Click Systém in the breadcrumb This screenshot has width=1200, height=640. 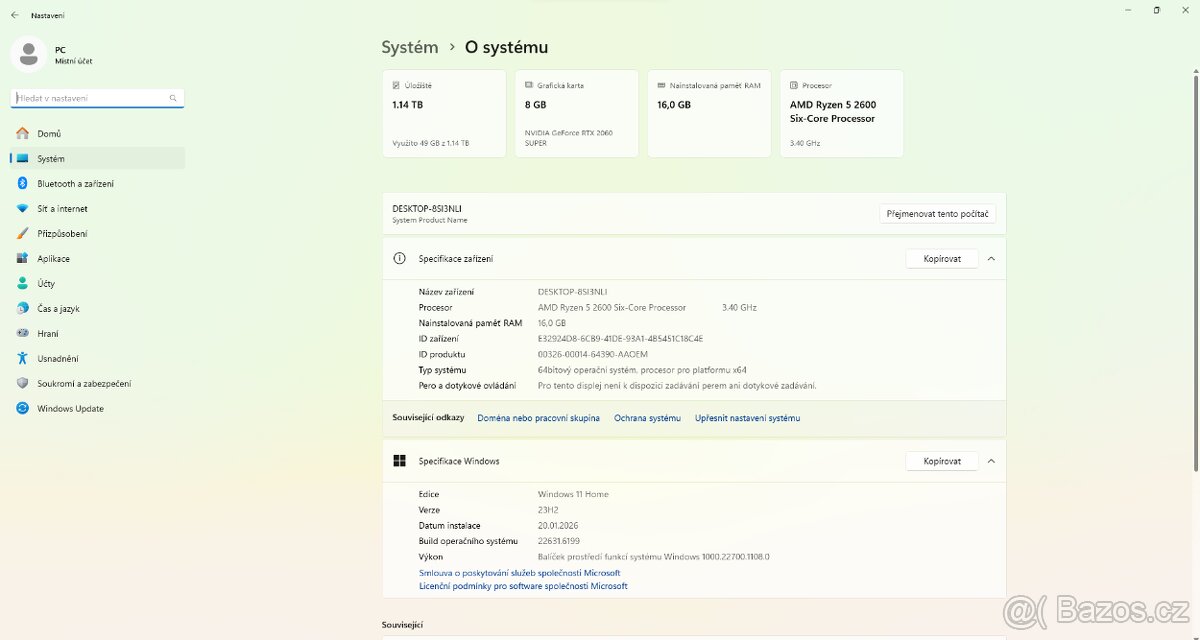coord(409,47)
